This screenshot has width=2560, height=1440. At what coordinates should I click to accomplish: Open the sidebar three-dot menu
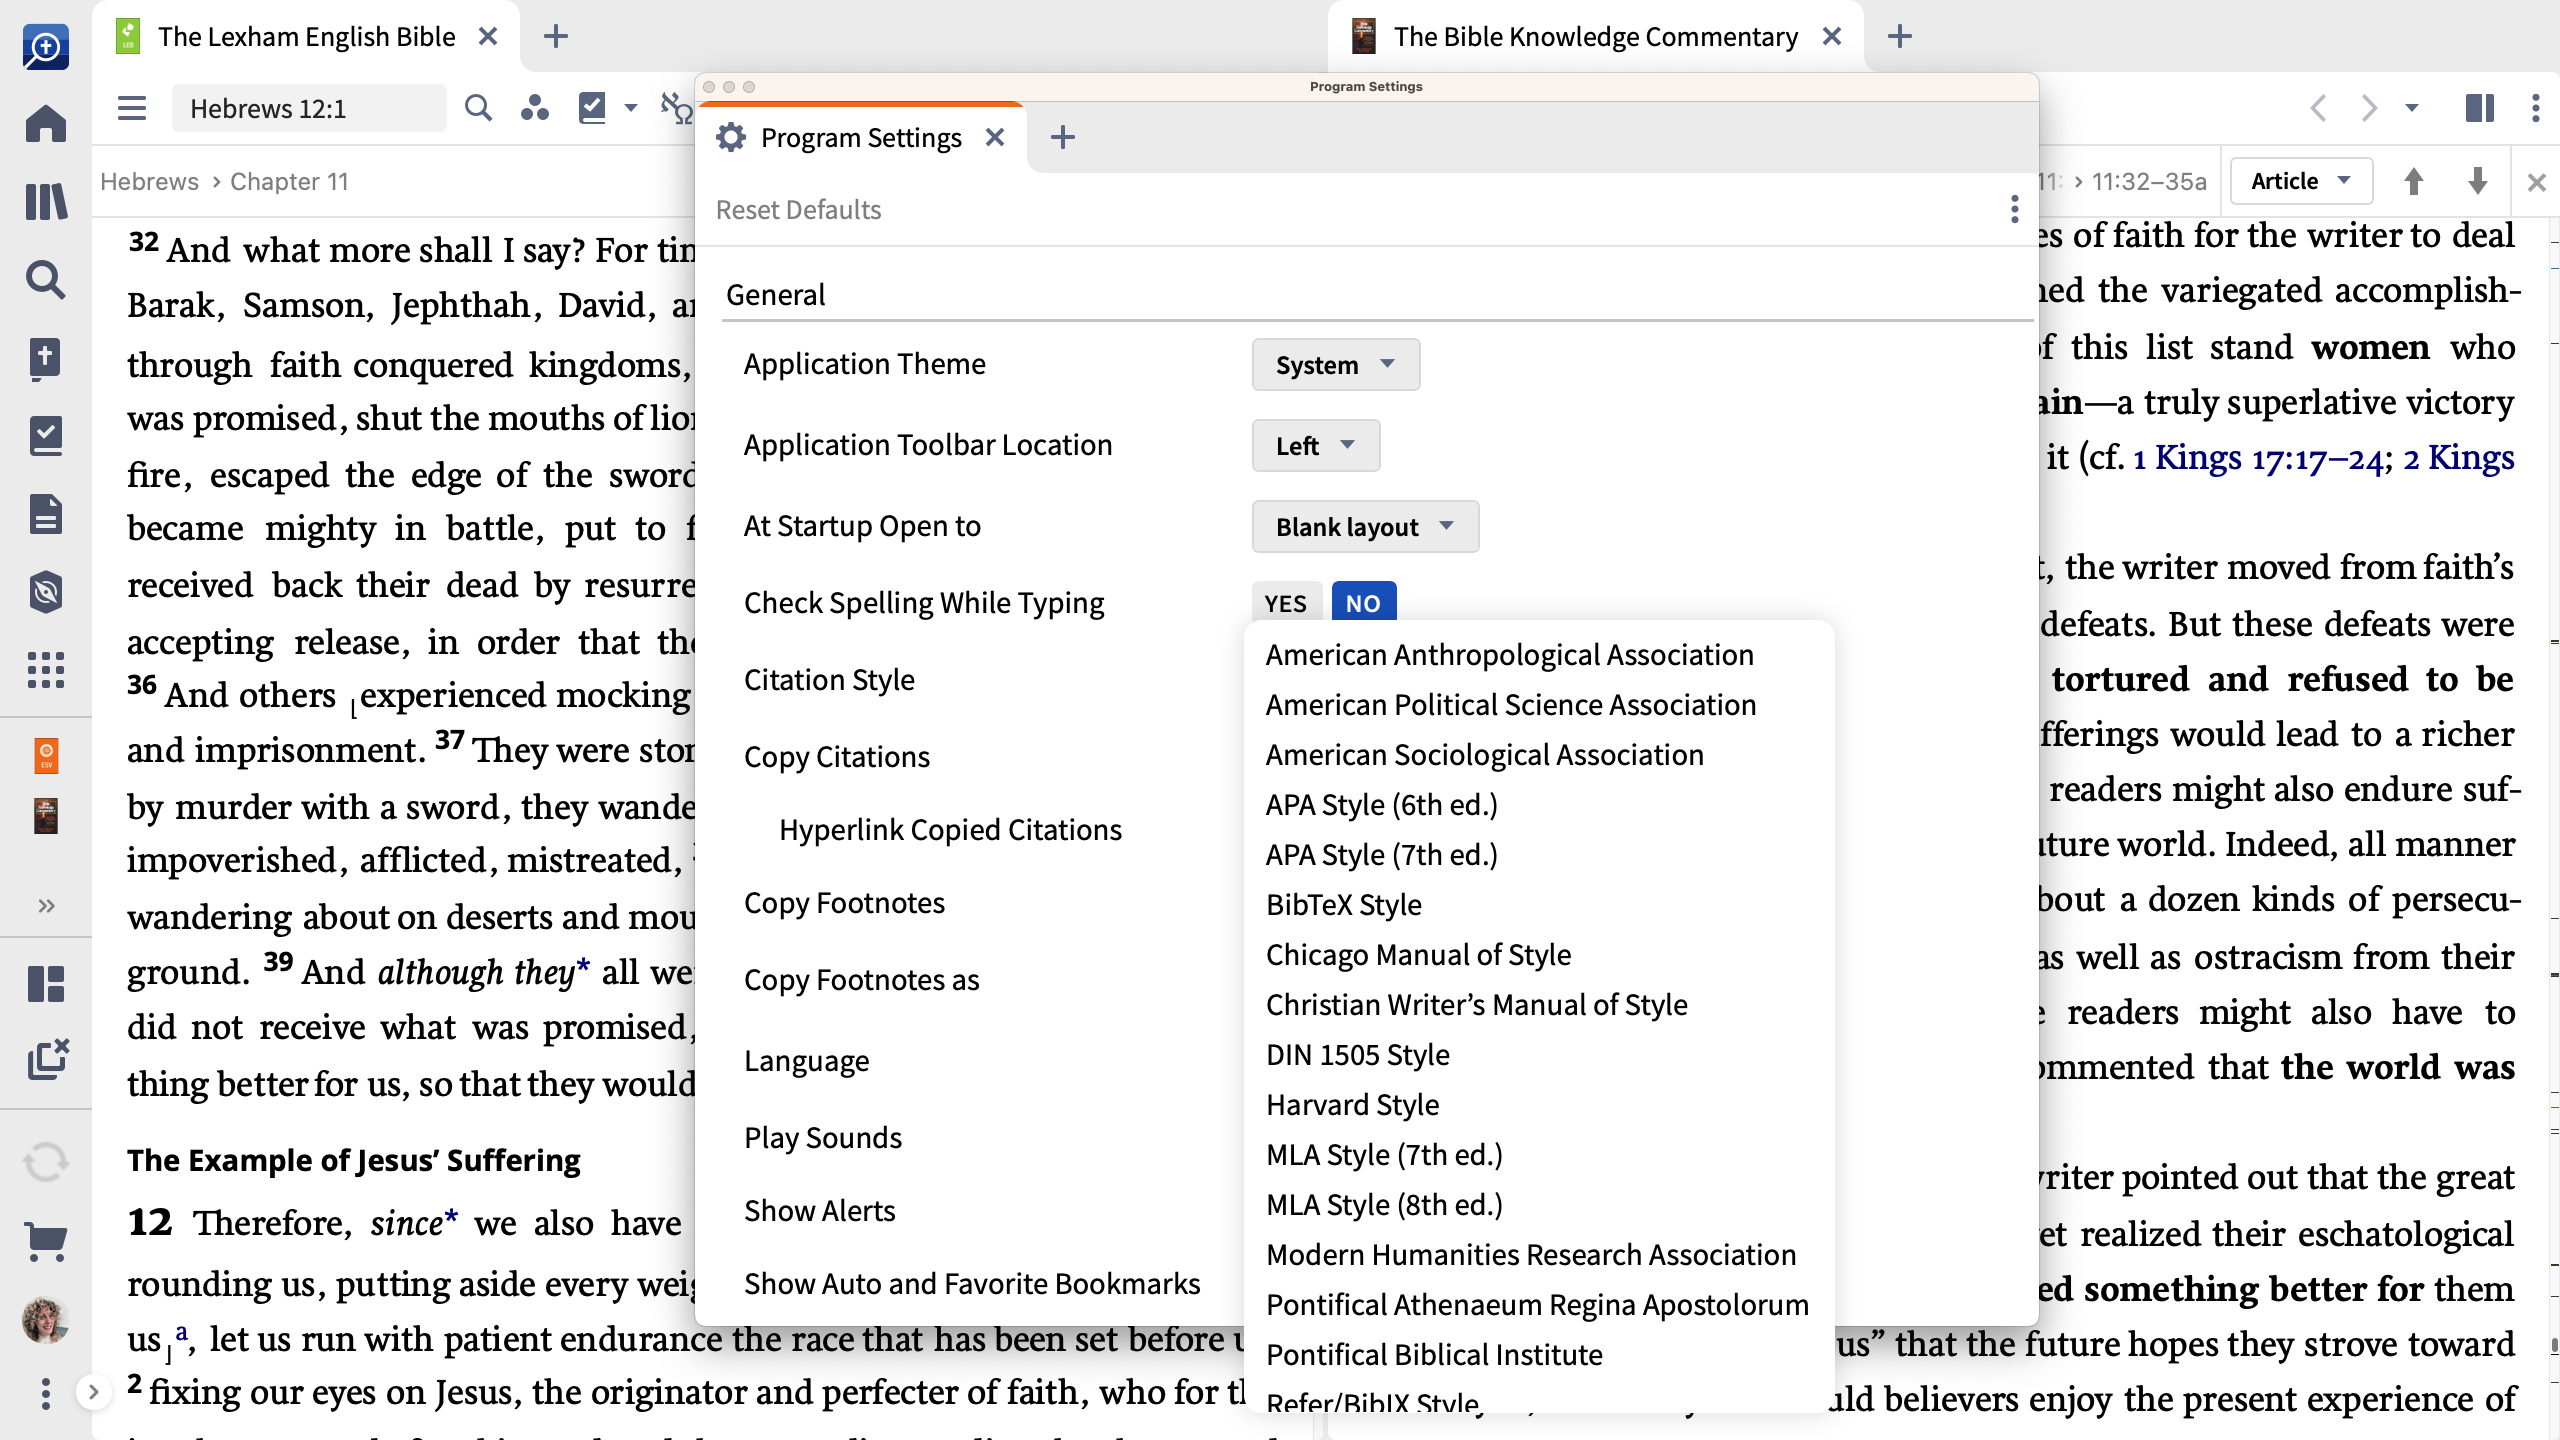point(46,1394)
